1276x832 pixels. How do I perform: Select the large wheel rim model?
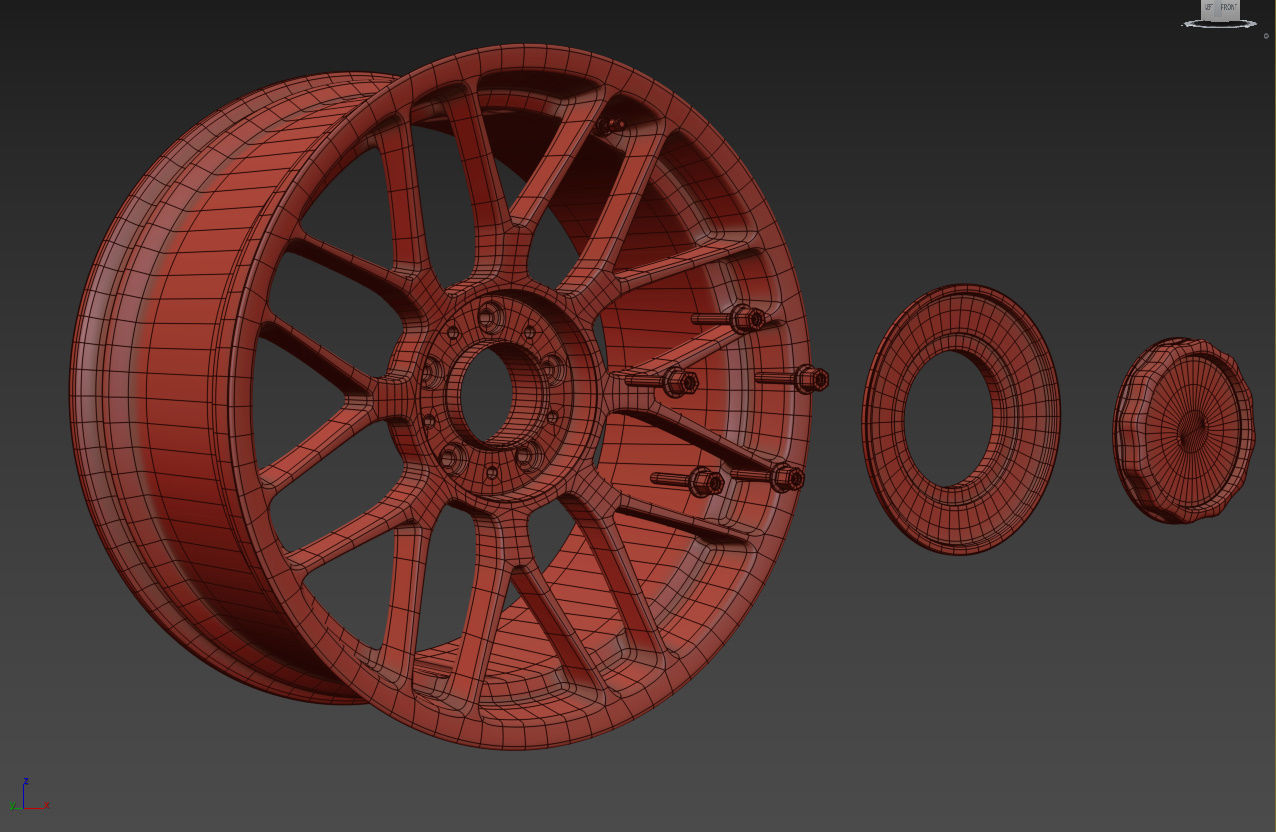tap(440, 397)
